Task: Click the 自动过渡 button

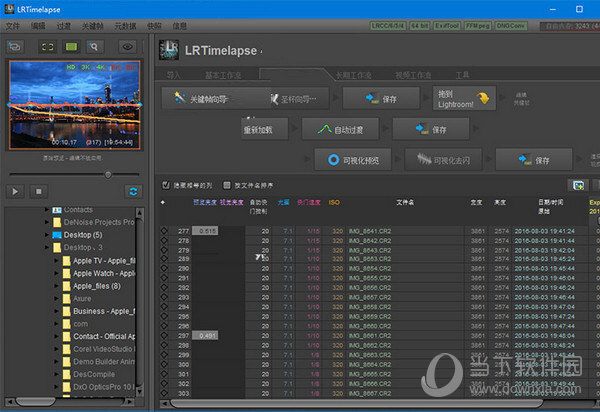Action: (340, 130)
